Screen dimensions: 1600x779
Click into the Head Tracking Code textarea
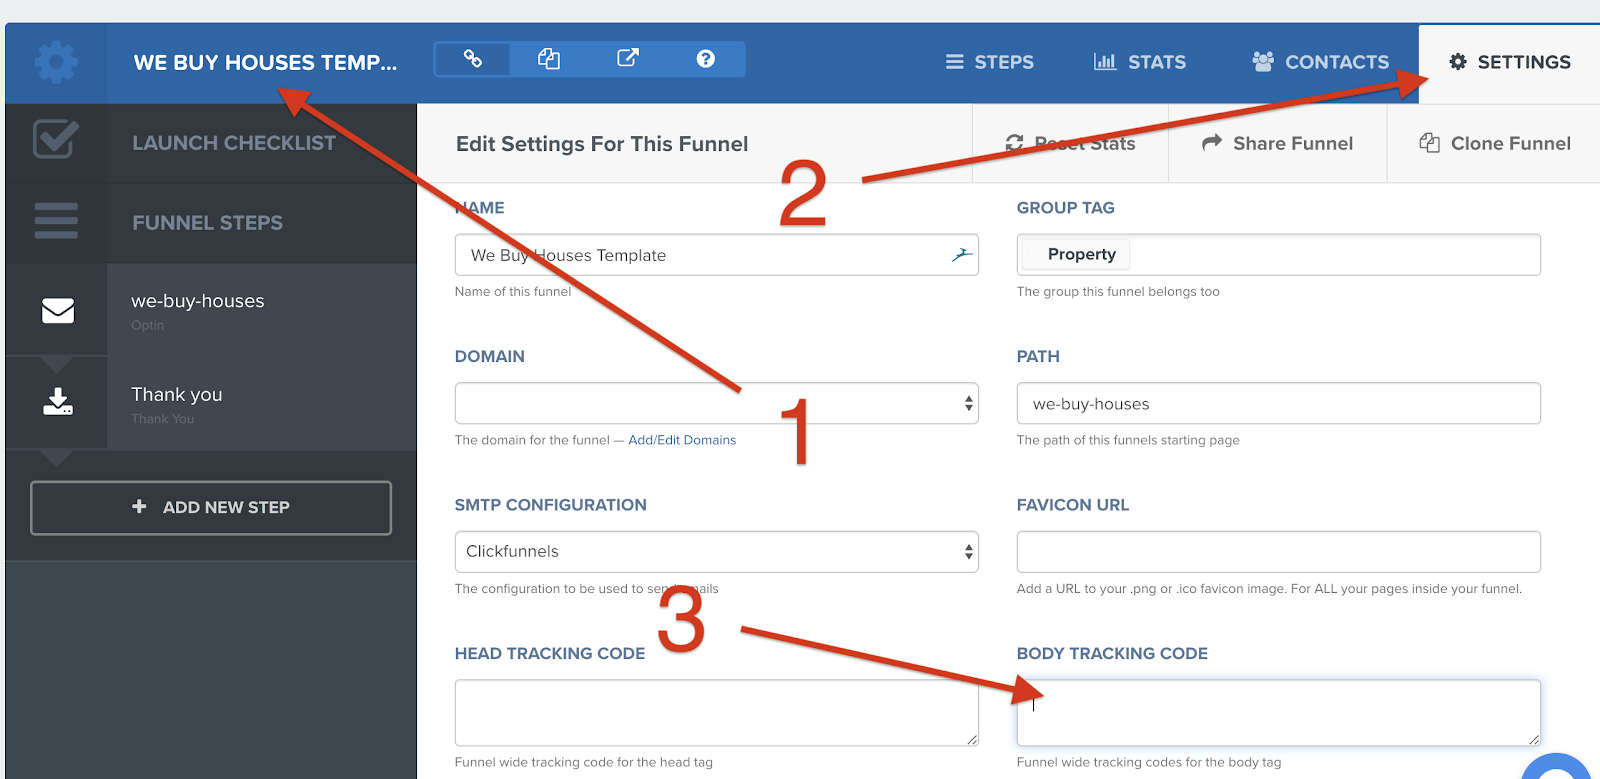pos(716,713)
